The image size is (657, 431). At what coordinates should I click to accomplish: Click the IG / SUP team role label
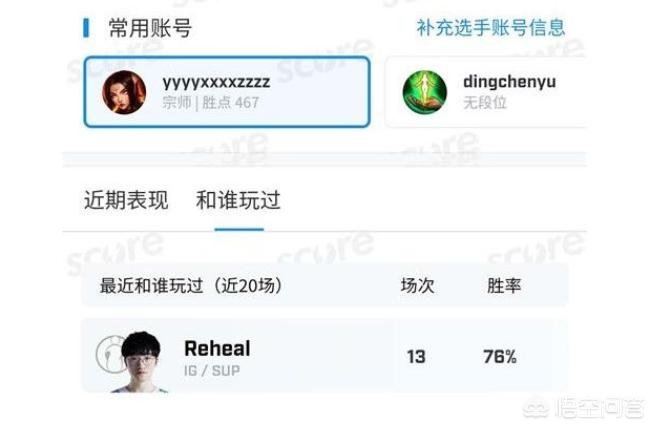212,371
